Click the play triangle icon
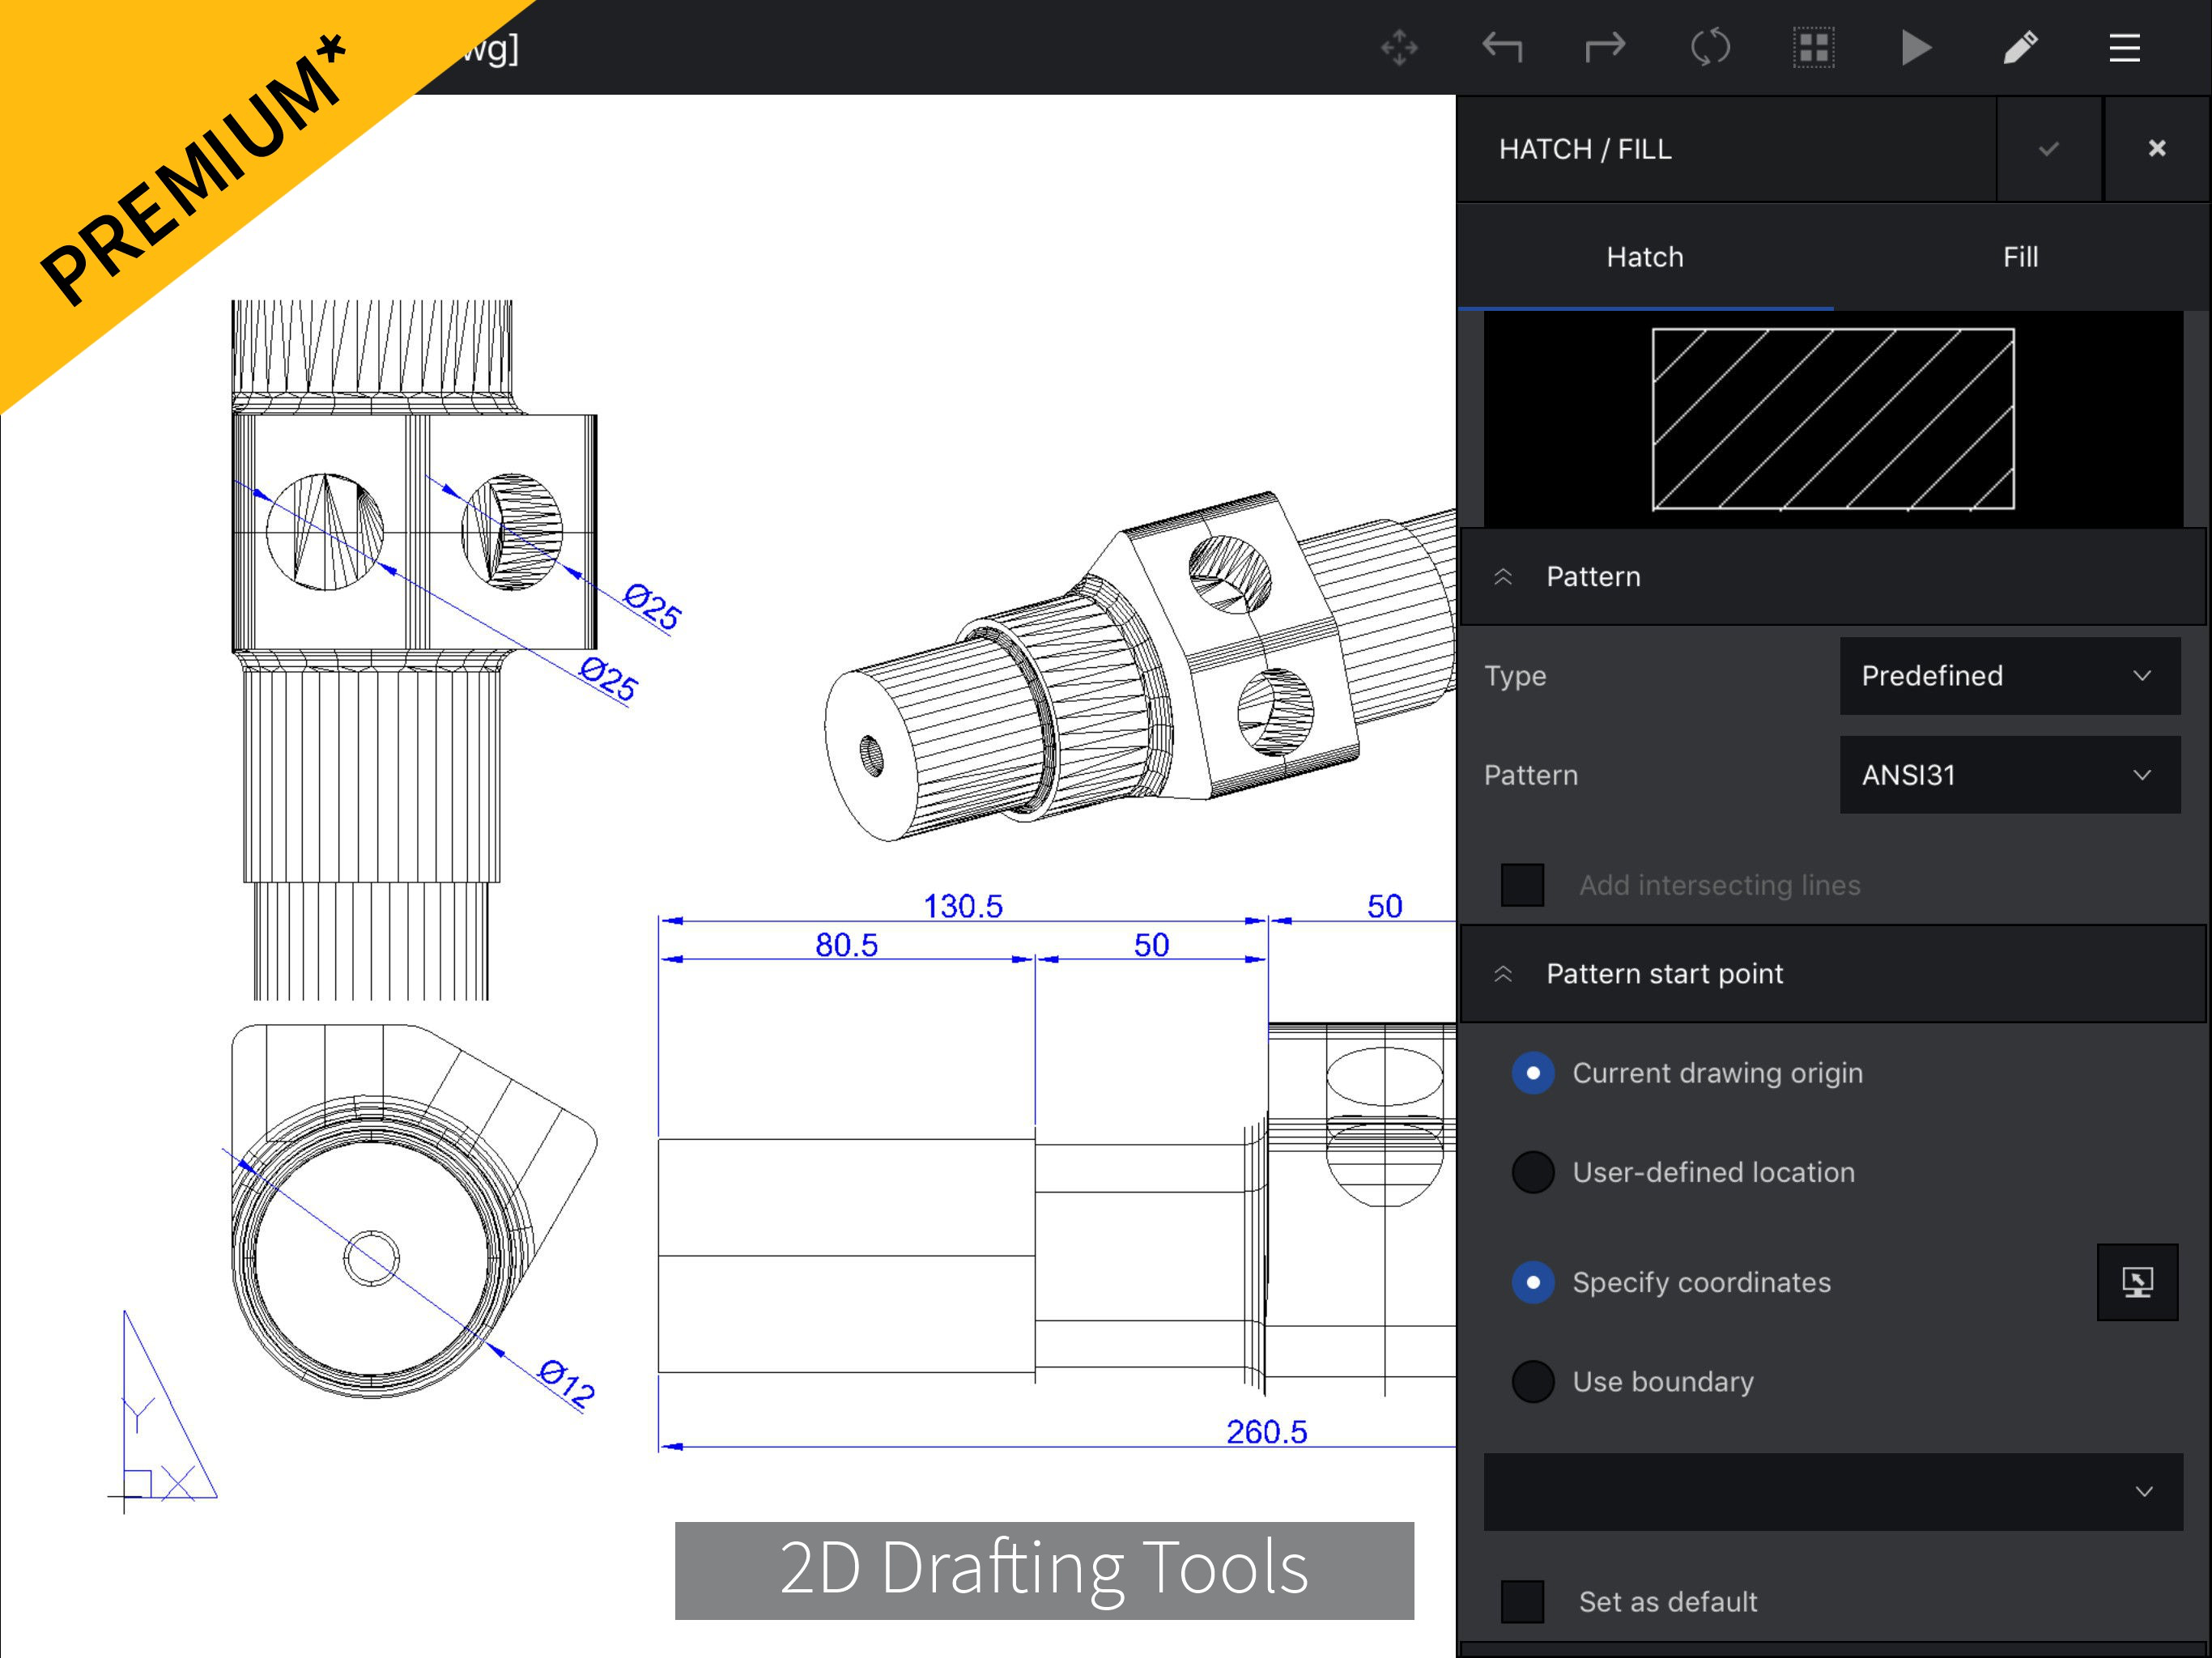The image size is (2212, 1658). pos(1915,47)
